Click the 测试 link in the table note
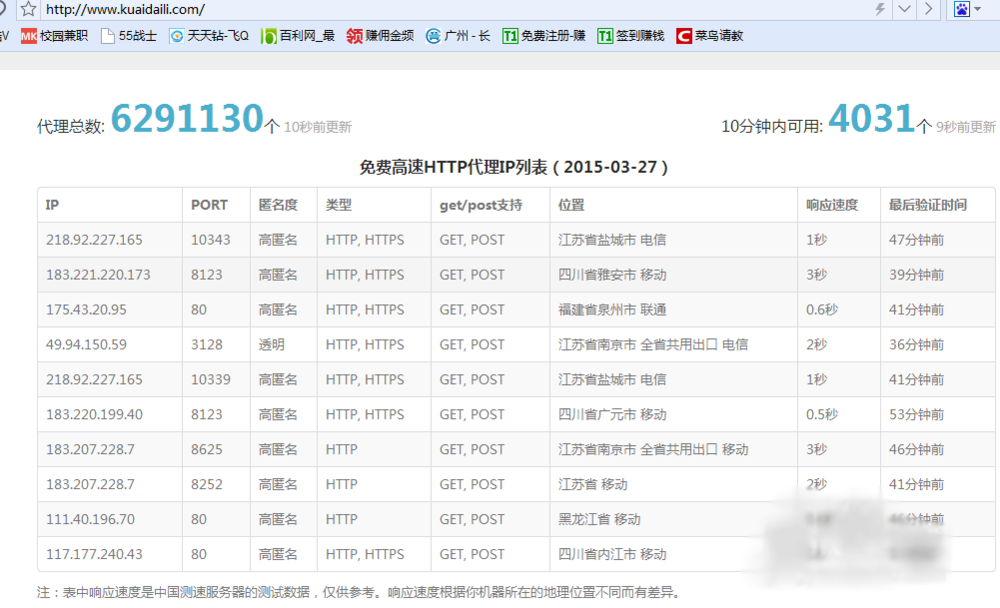Viewport: 1000px width, 608px height. 271,592
